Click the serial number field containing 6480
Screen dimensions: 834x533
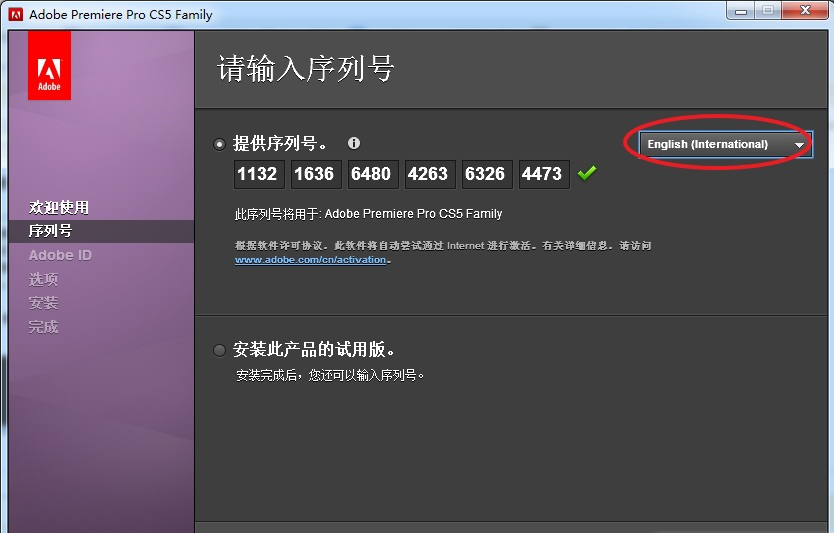373,174
